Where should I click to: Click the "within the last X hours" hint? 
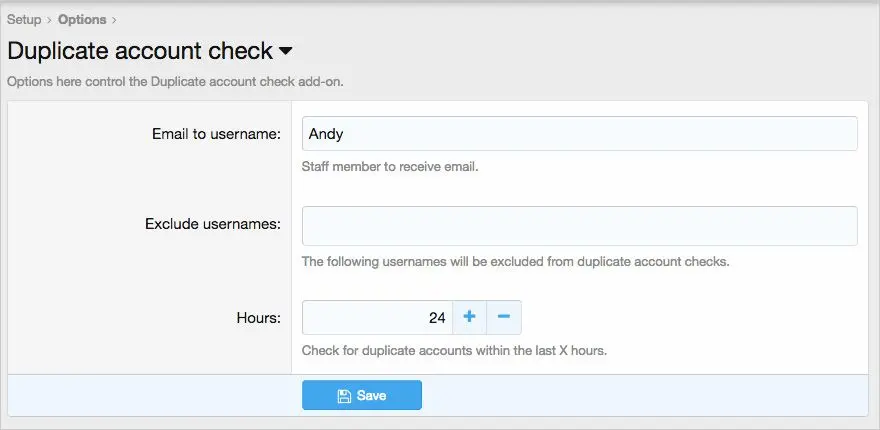pos(454,351)
